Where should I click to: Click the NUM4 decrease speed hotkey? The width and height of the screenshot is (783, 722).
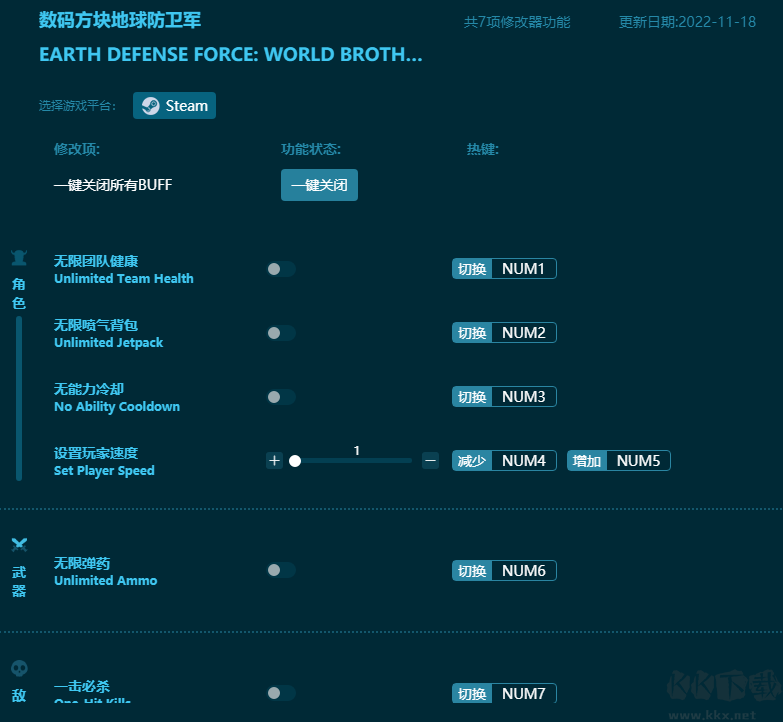(523, 461)
